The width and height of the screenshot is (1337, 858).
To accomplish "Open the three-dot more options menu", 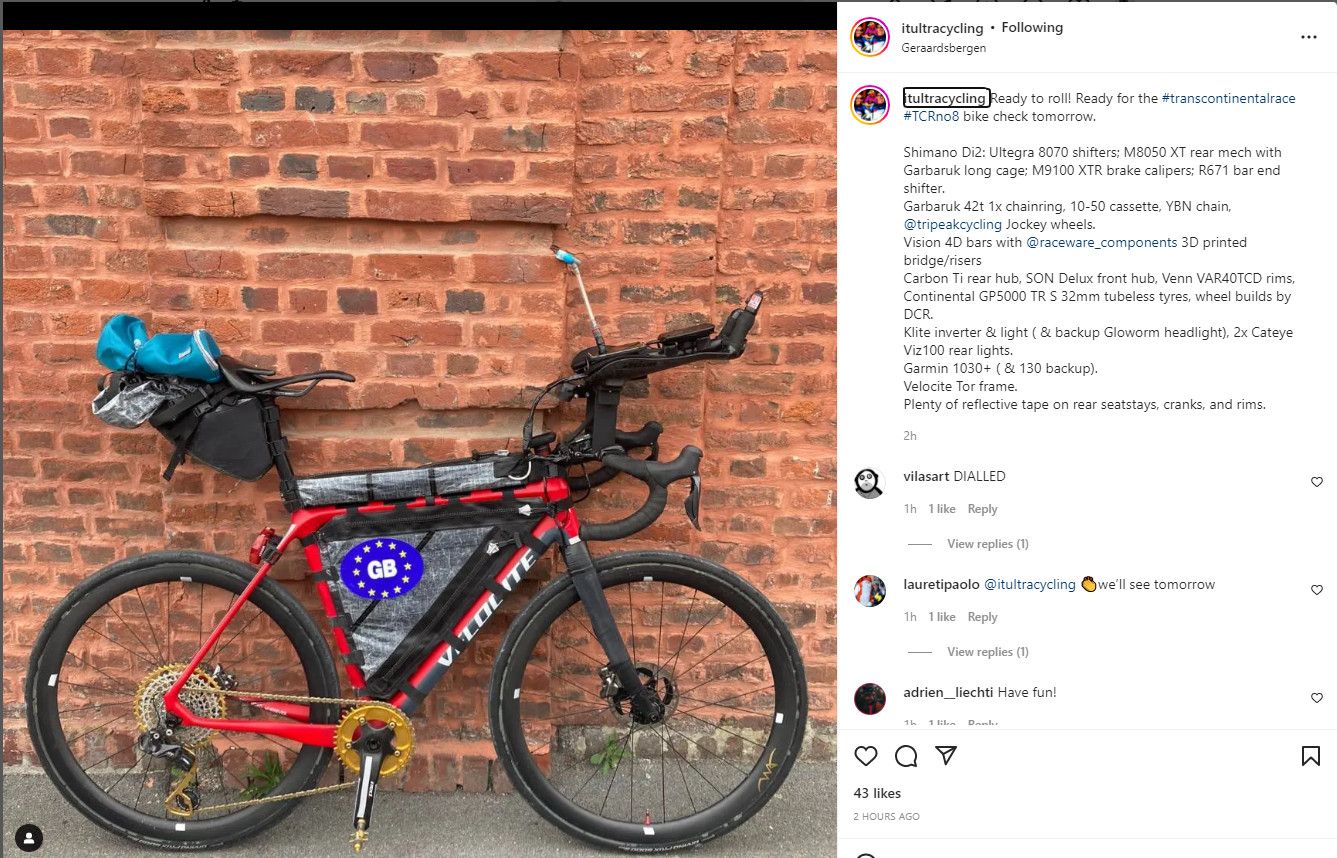I will coord(1309,37).
